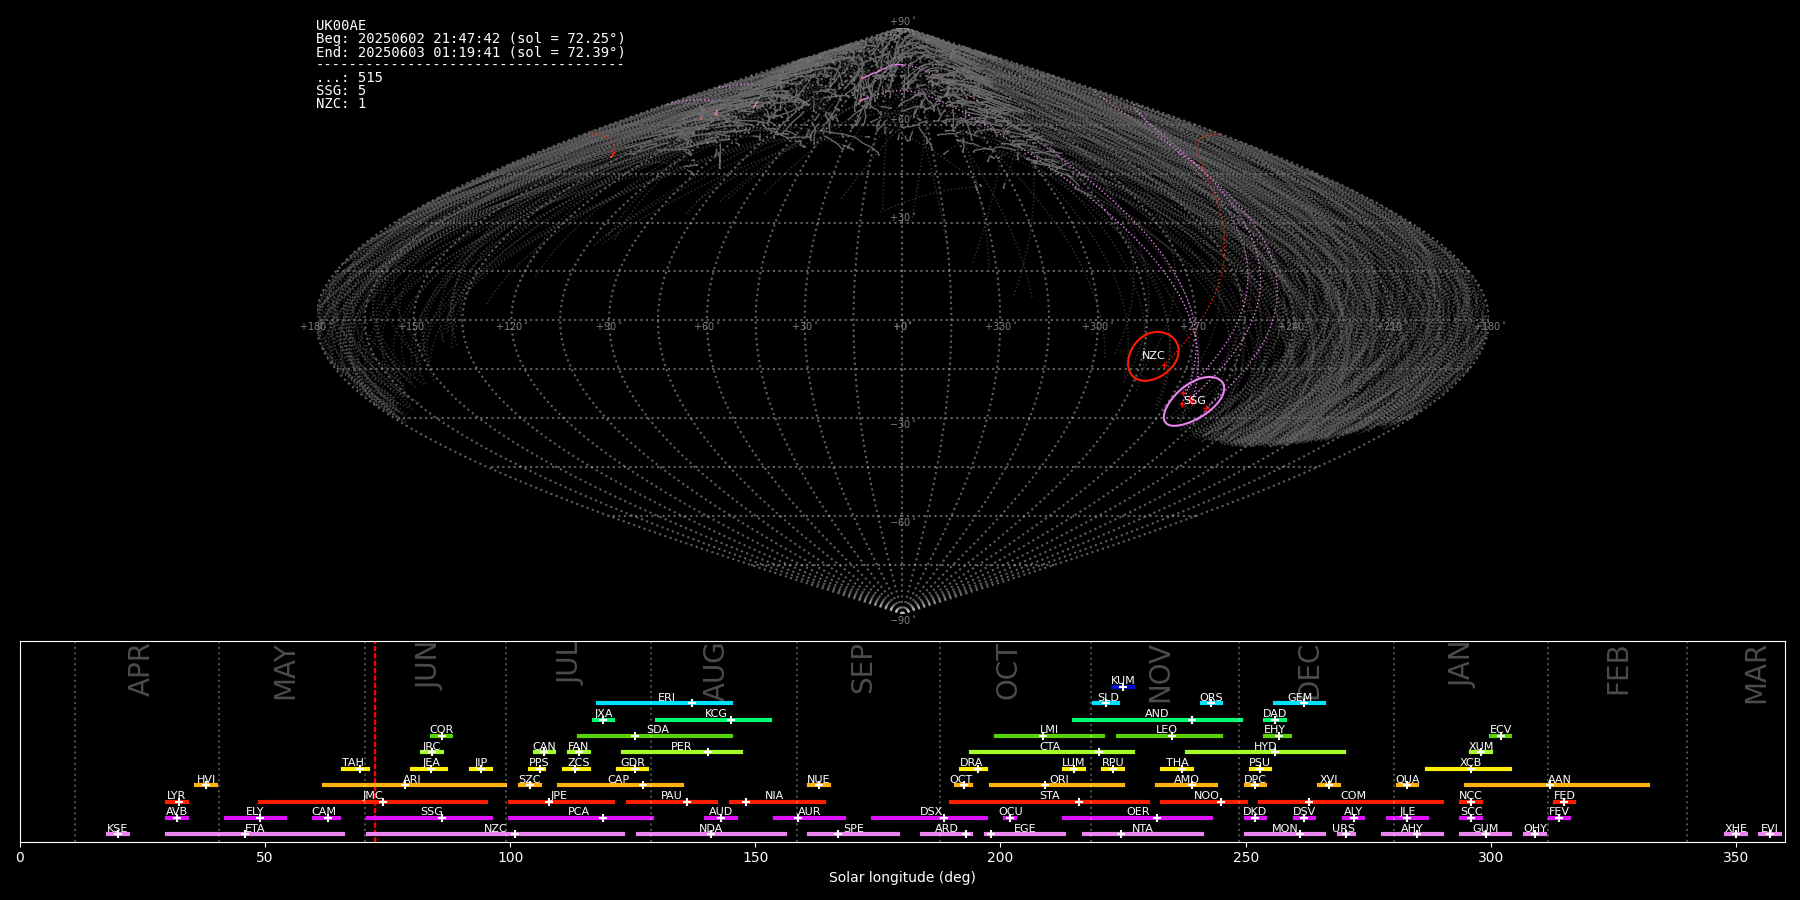Screen dimensions: 1800x900
Task: Click the purple OER shower bar
Action: point(1137,818)
